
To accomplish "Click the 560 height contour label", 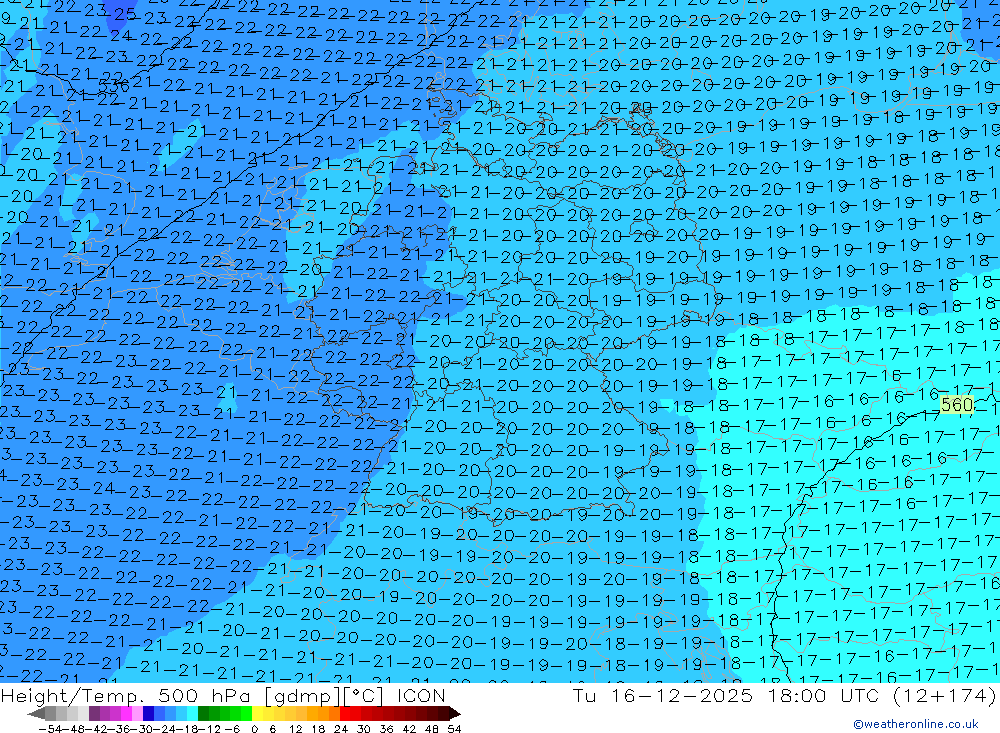I will click(957, 405).
